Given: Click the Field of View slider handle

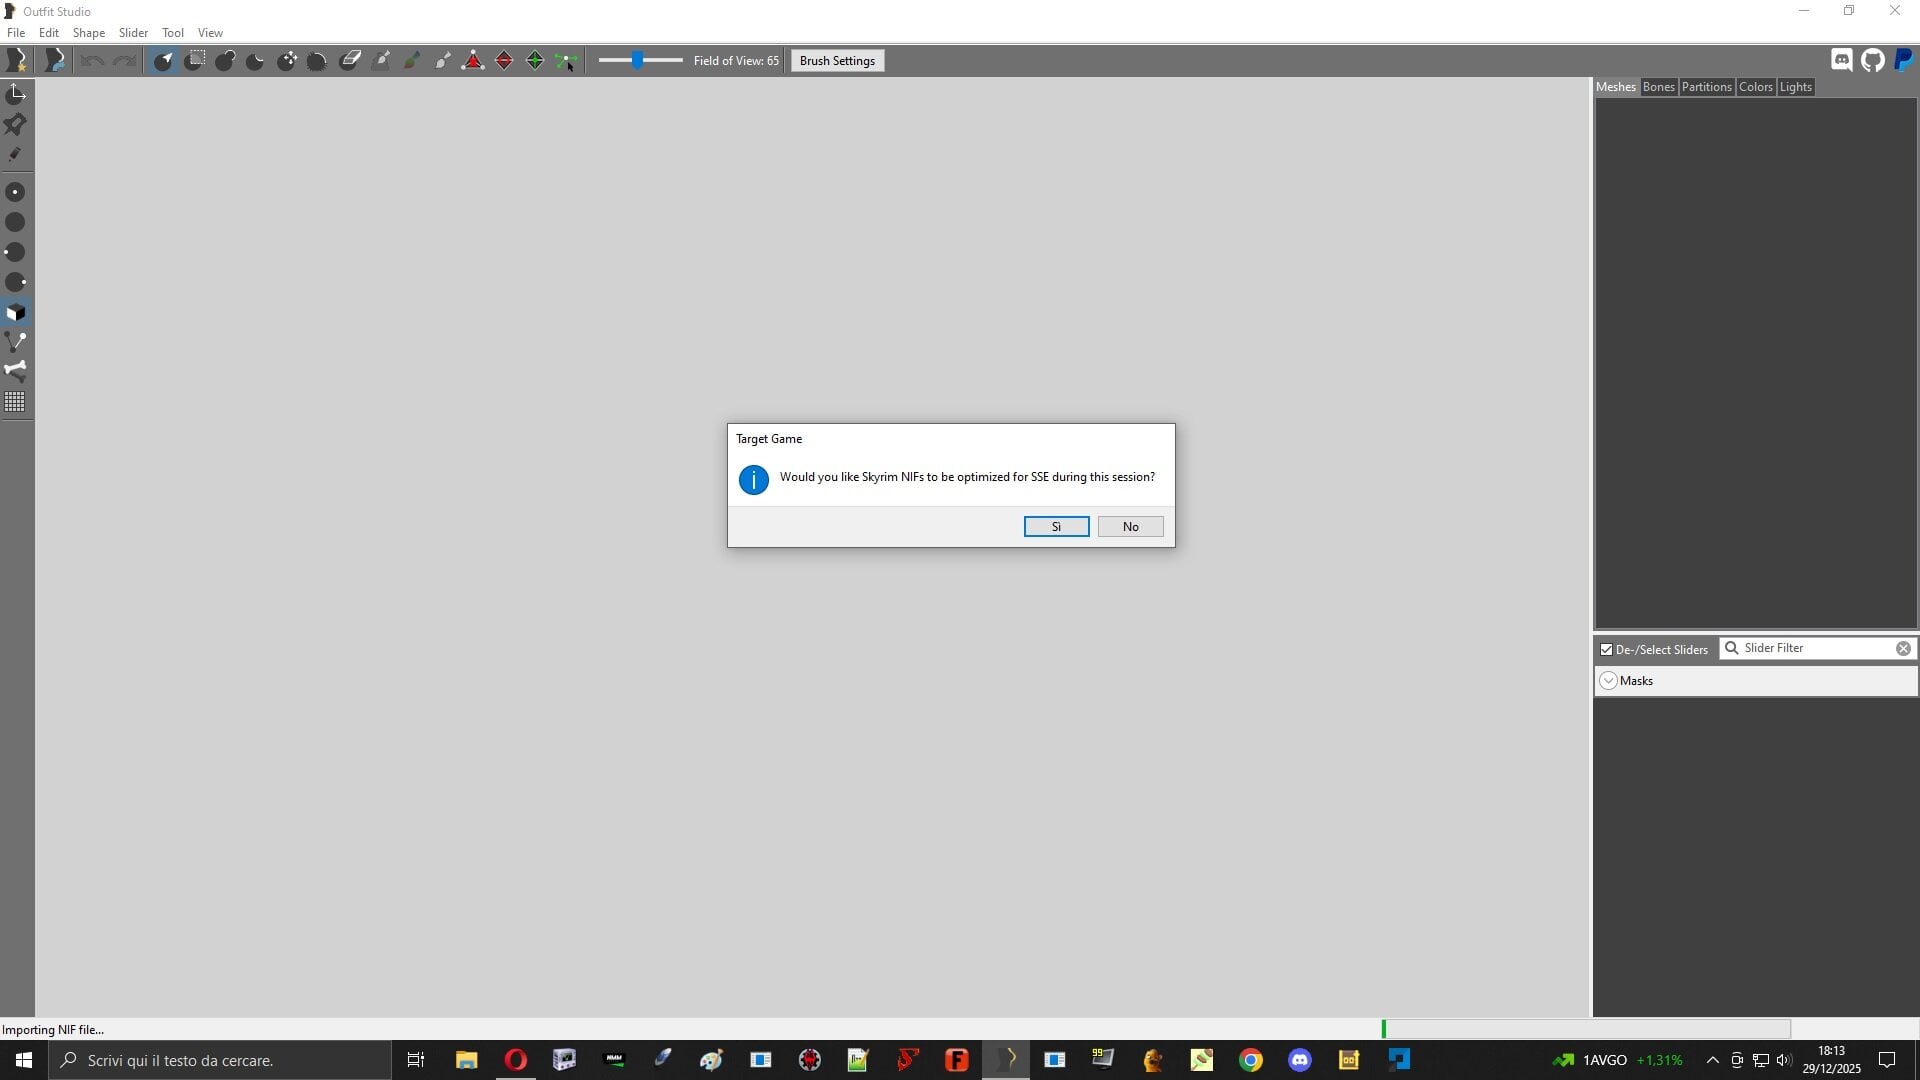Looking at the screenshot, I should 637,61.
